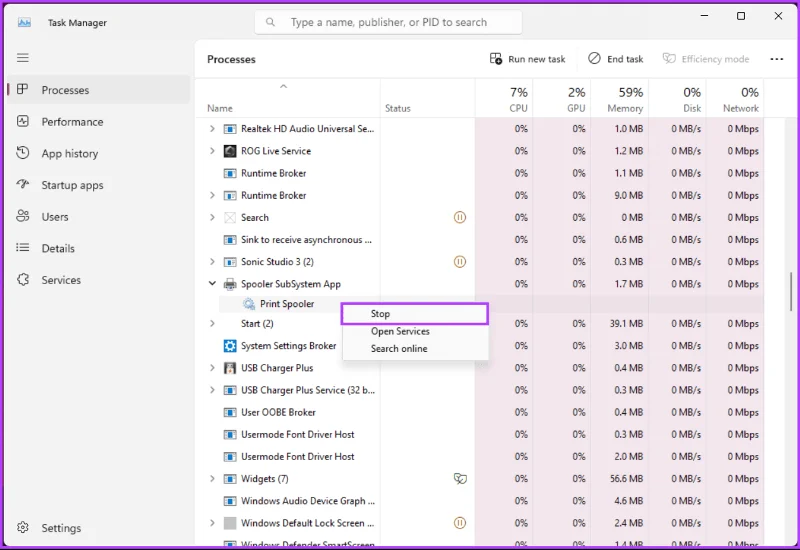Open the three-dot more options menu
800x550 pixels.
777,59
